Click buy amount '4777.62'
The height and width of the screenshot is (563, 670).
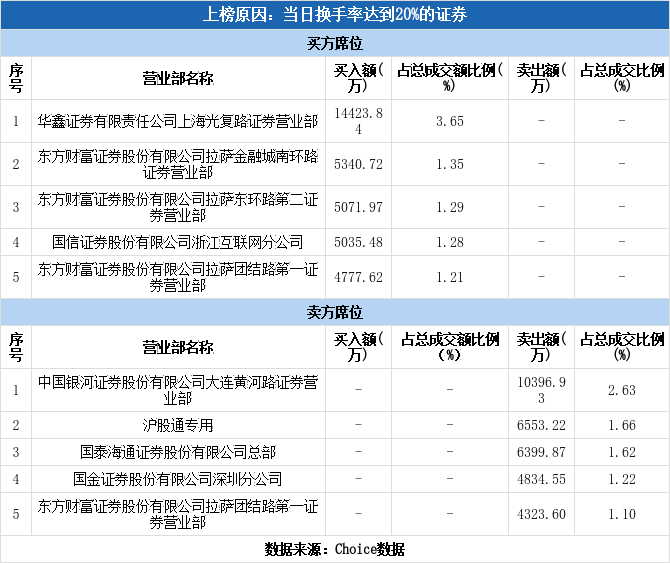pos(358,277)
